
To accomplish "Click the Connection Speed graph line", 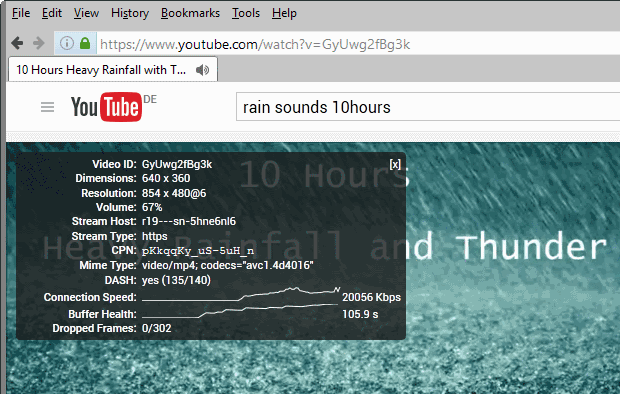I will click(241, 295).
